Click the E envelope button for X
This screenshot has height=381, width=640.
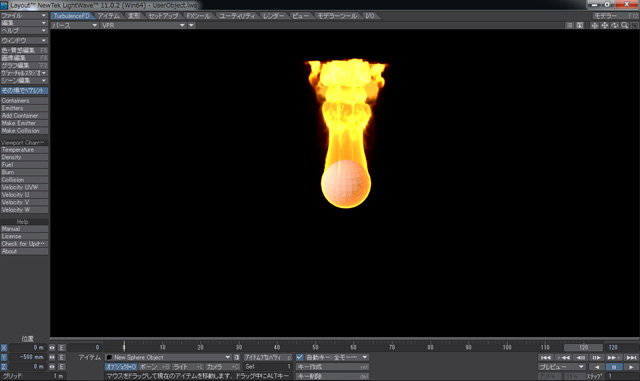tap(61, 348)
